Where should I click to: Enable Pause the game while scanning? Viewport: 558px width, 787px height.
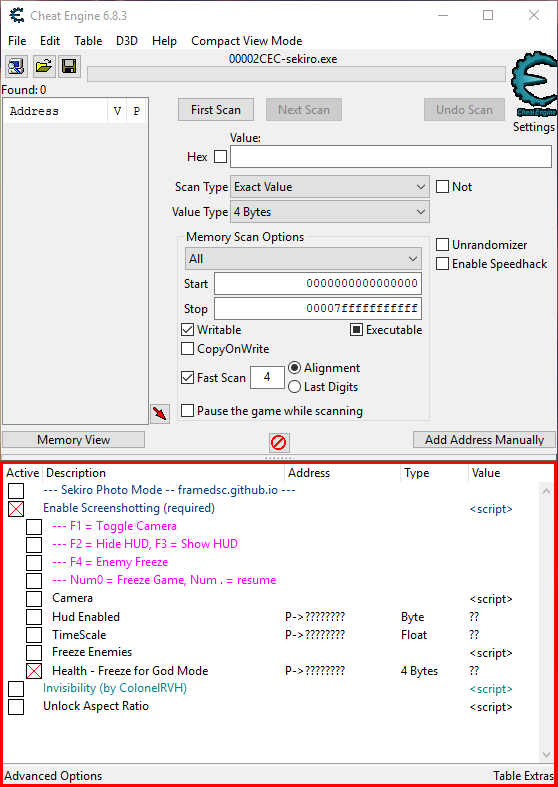(187, 411)
